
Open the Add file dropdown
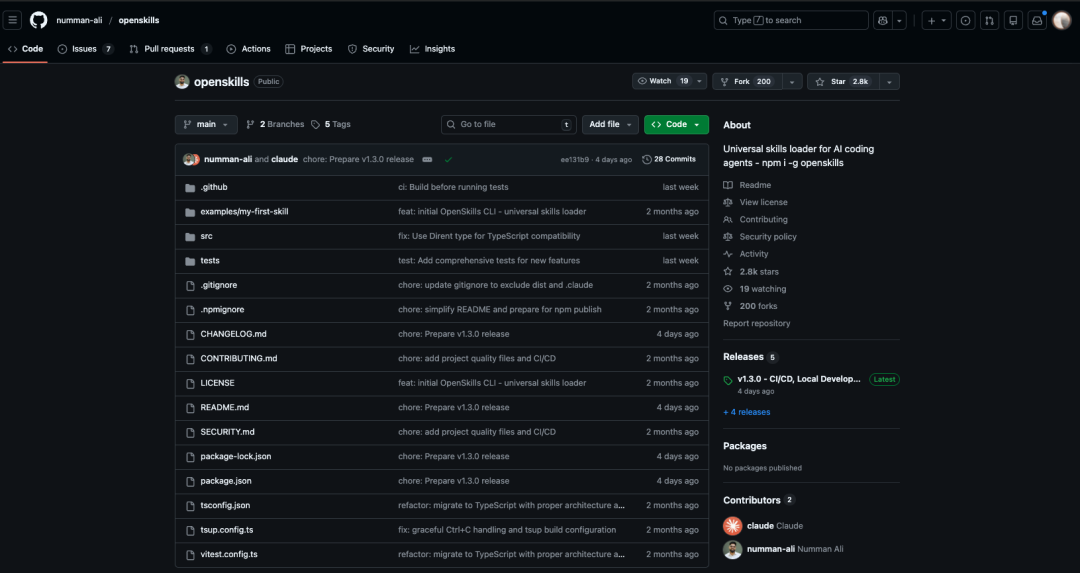[x=609, y=124]
